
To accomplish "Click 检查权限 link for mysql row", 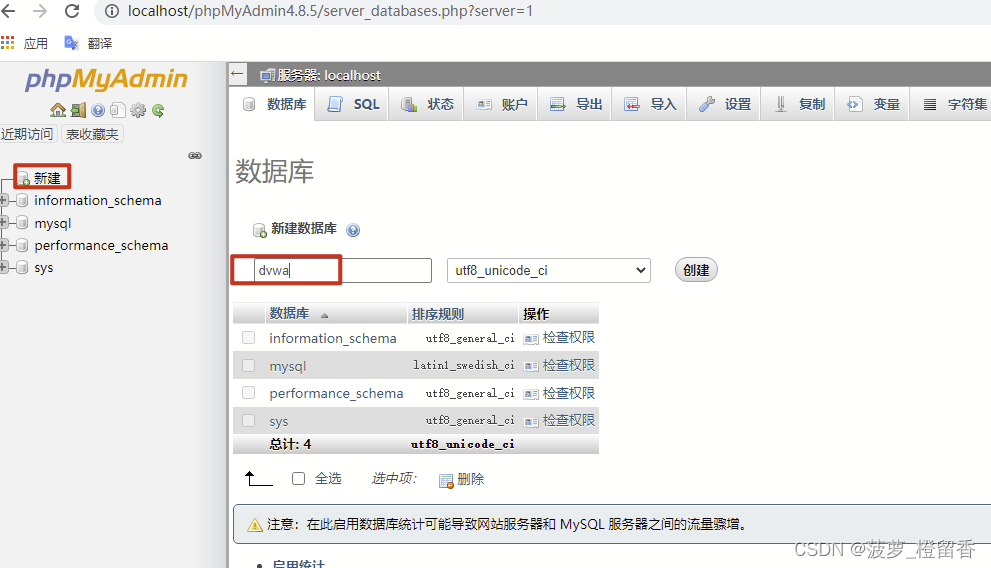I will click(569, 365).
